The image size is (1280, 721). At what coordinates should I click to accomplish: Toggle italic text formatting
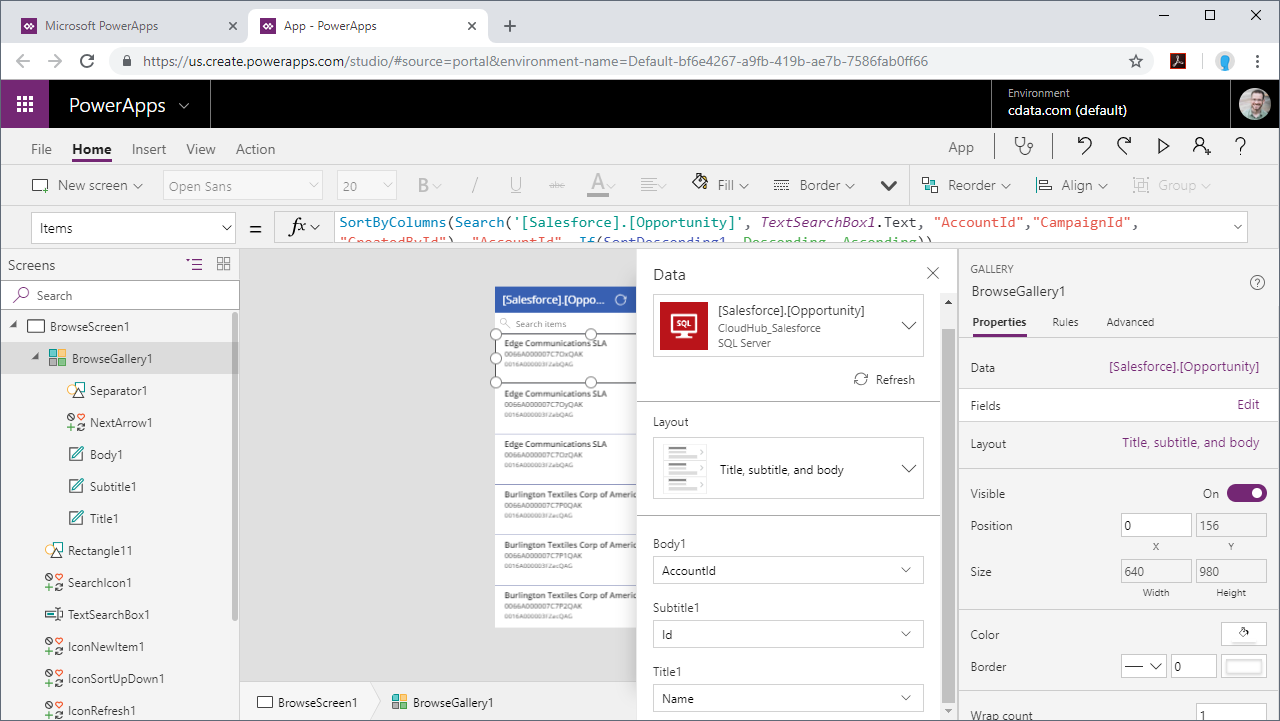click(x=475, y=185)
